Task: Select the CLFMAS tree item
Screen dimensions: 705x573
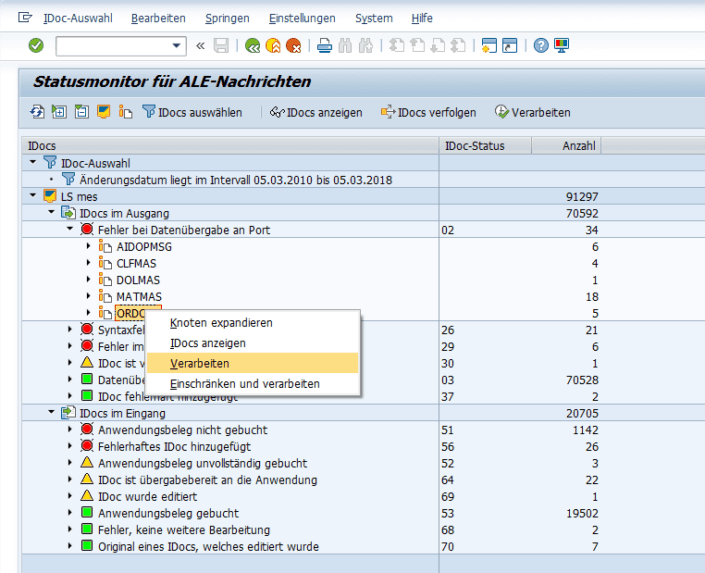Action: coord(136,263)
